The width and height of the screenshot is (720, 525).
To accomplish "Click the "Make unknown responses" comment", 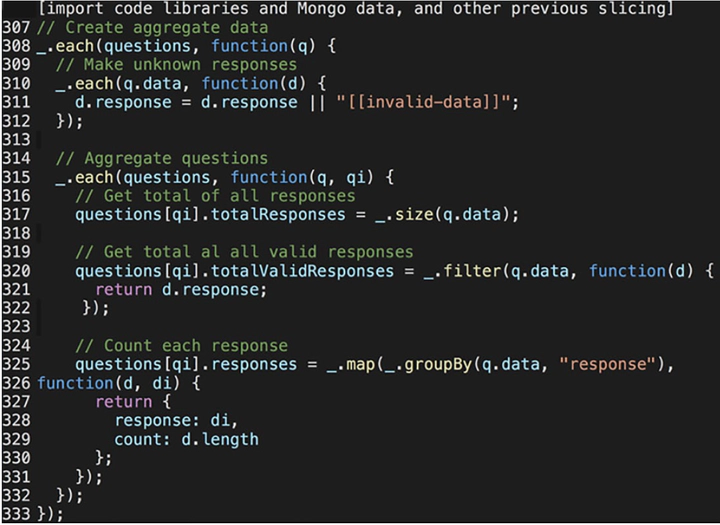I will 176,65.
